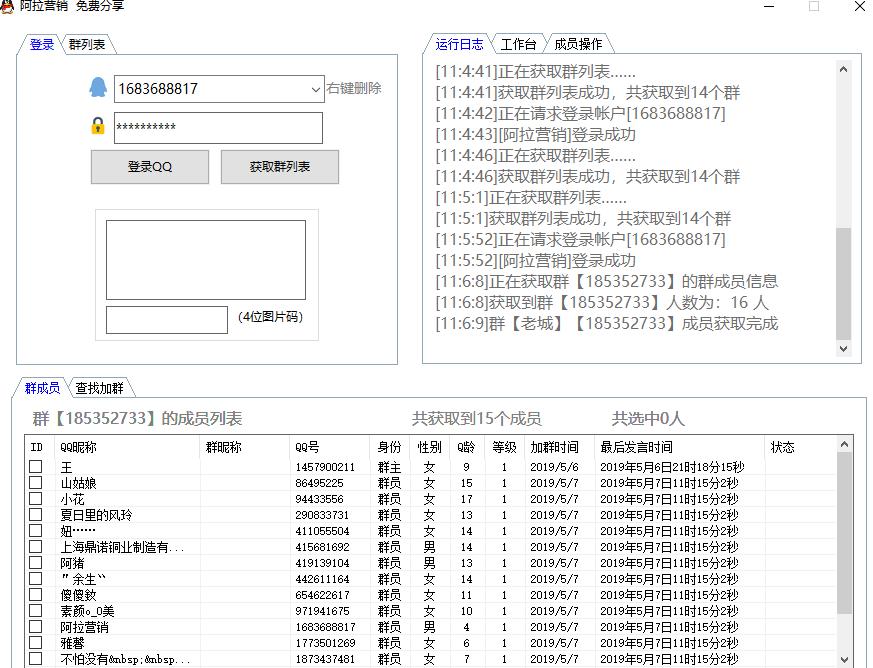
Task: Select QQ number 1457900211 in list
Action: [x=325, y=467]
